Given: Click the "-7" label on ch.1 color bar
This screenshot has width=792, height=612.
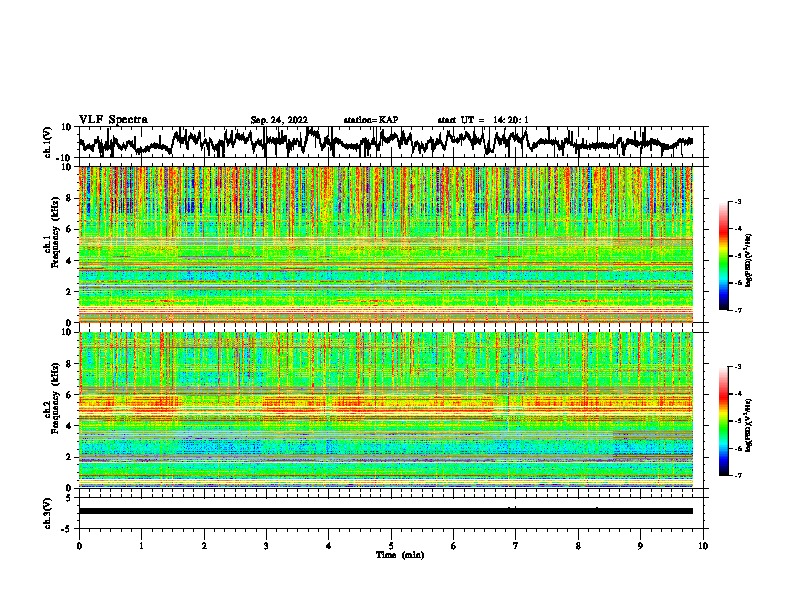Looking at the screenshot, I should click(x=738, y=310).
